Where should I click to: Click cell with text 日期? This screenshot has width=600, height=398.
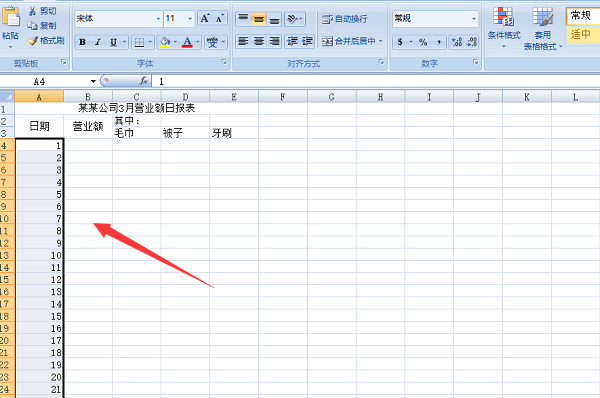pyautogui.click(x=39, y=126)
